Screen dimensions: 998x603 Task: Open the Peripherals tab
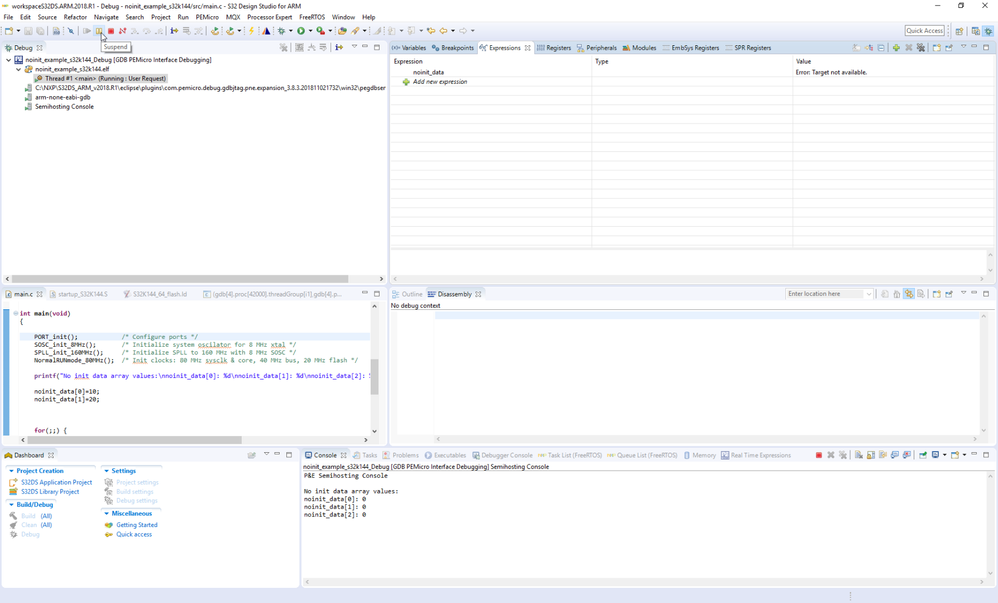tap(596, 48)
